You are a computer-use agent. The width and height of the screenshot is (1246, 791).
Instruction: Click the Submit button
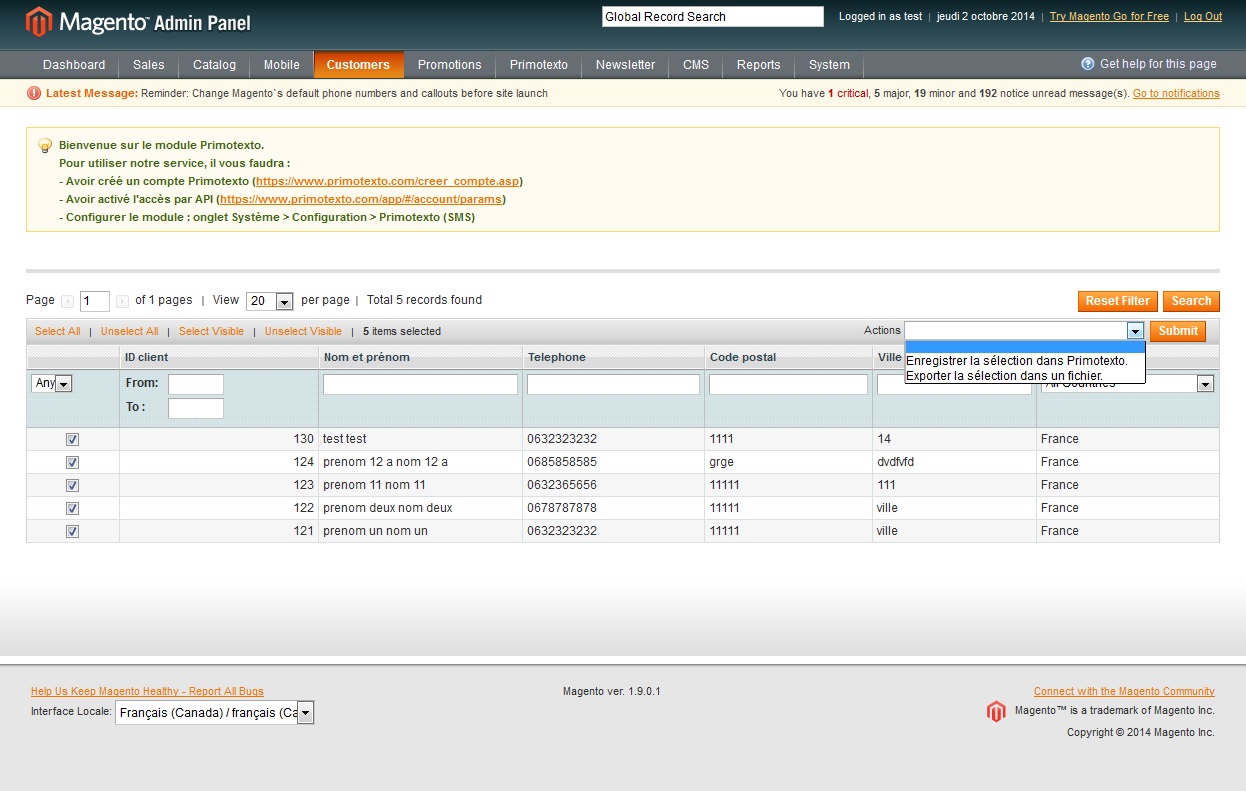pos(1178,331)
